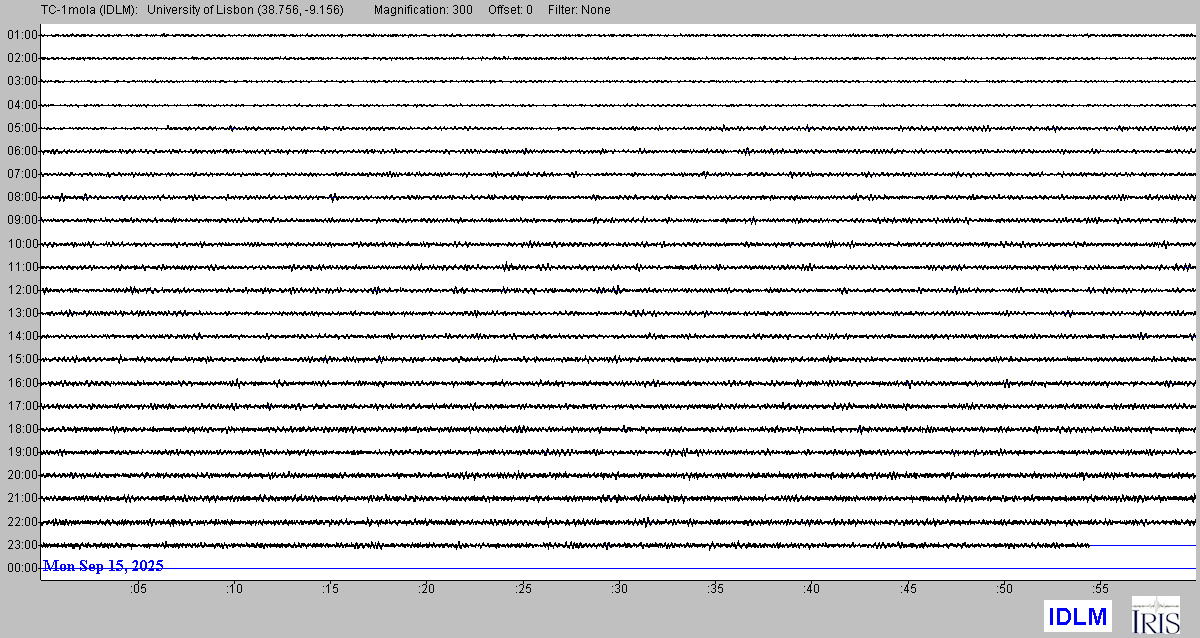Select the 01:00 hour row label

point(21,35)
